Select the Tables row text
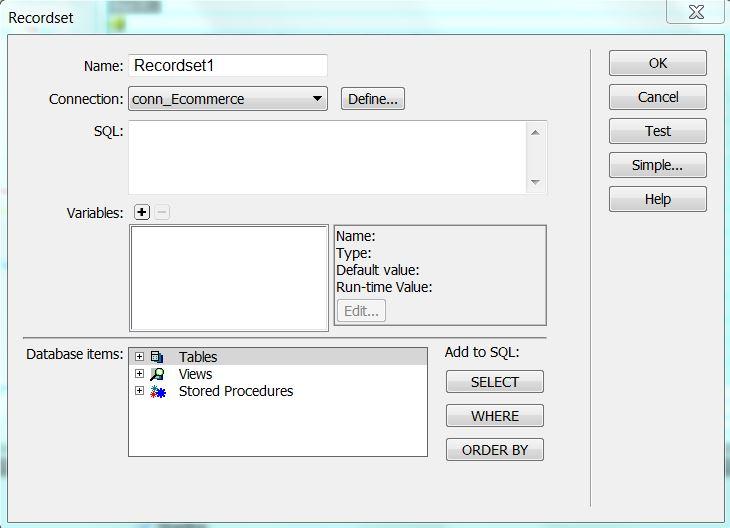This screenshot has height=528, width=730. click(x=198, y=357)
